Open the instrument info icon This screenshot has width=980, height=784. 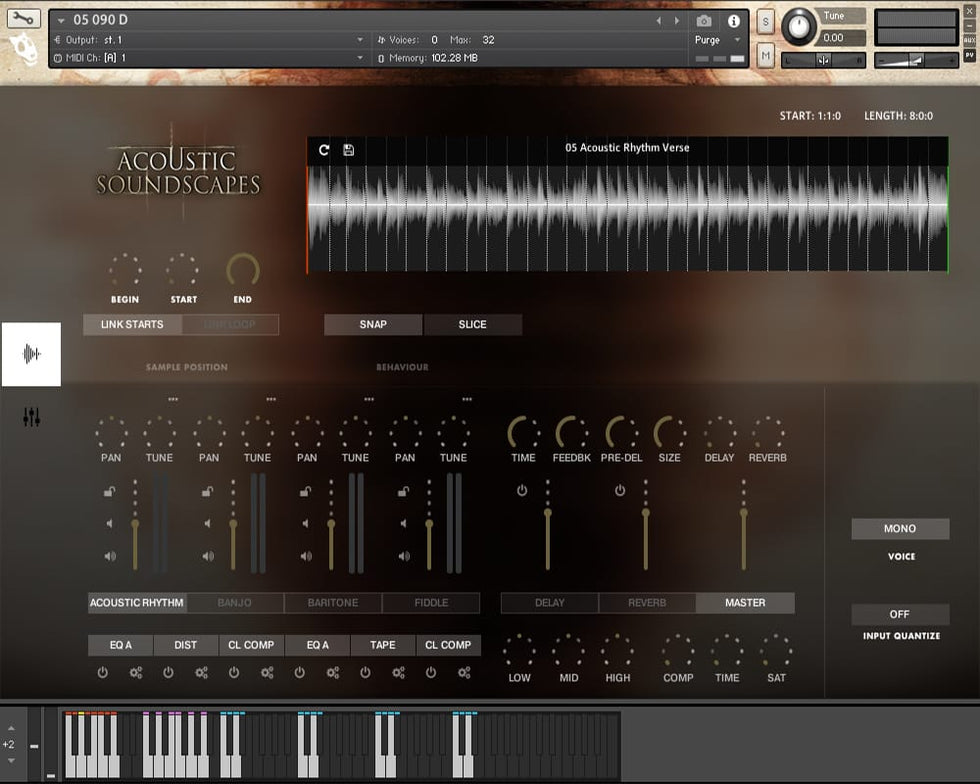[x=734, y=21]
